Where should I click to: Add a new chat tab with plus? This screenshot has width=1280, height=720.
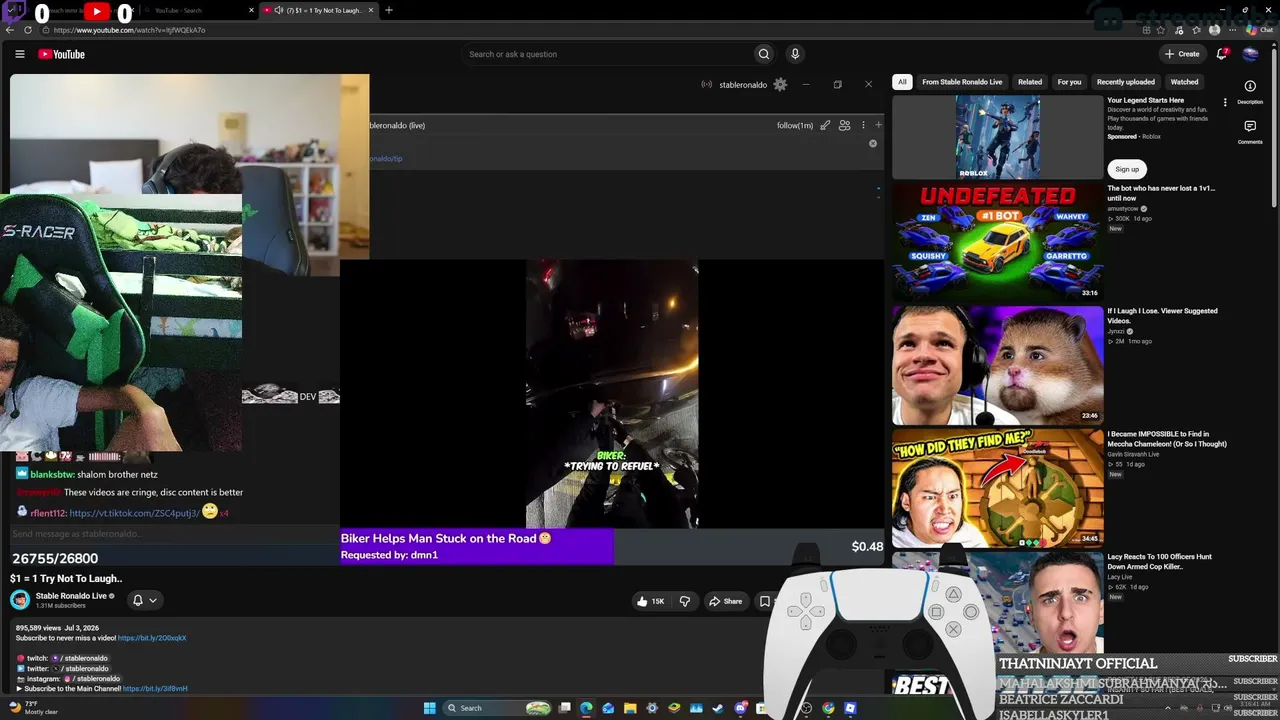[878, 125]
